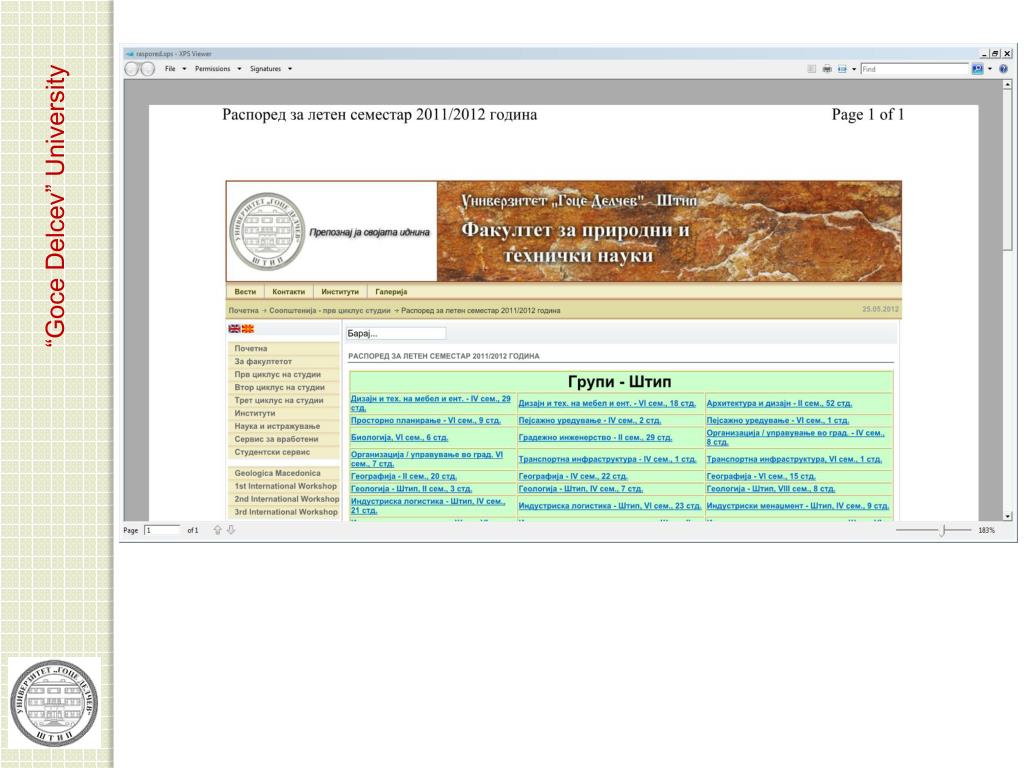Click the document outline icon in toolbar
Image resolution: width=1024 pixels, height=768 pixels.
811,69
